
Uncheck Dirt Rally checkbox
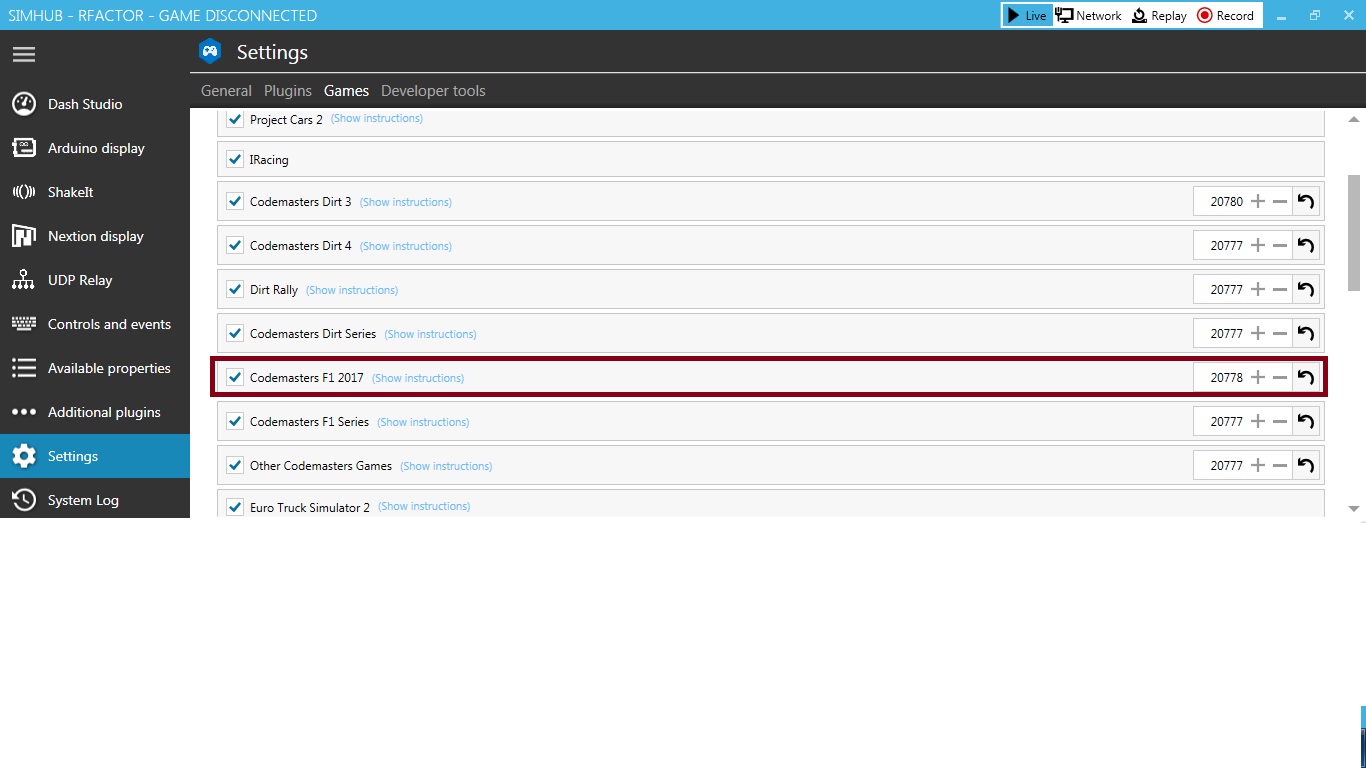click(235, 289)
